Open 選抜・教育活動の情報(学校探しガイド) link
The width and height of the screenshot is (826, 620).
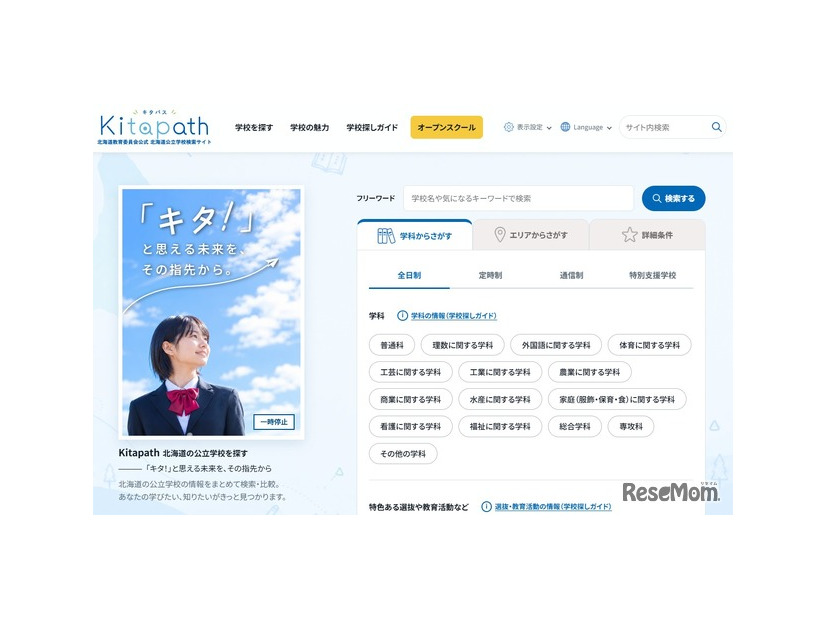click(x=553, y=507)
